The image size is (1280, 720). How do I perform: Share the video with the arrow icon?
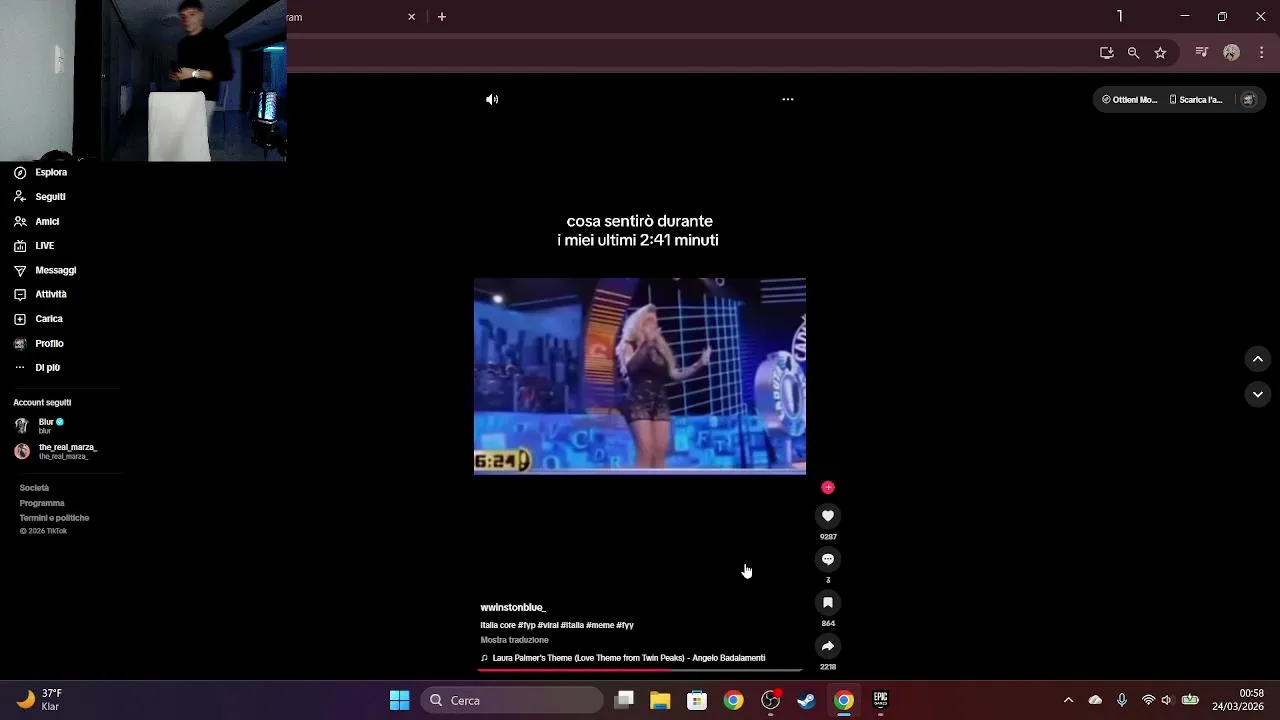(828, 646)
